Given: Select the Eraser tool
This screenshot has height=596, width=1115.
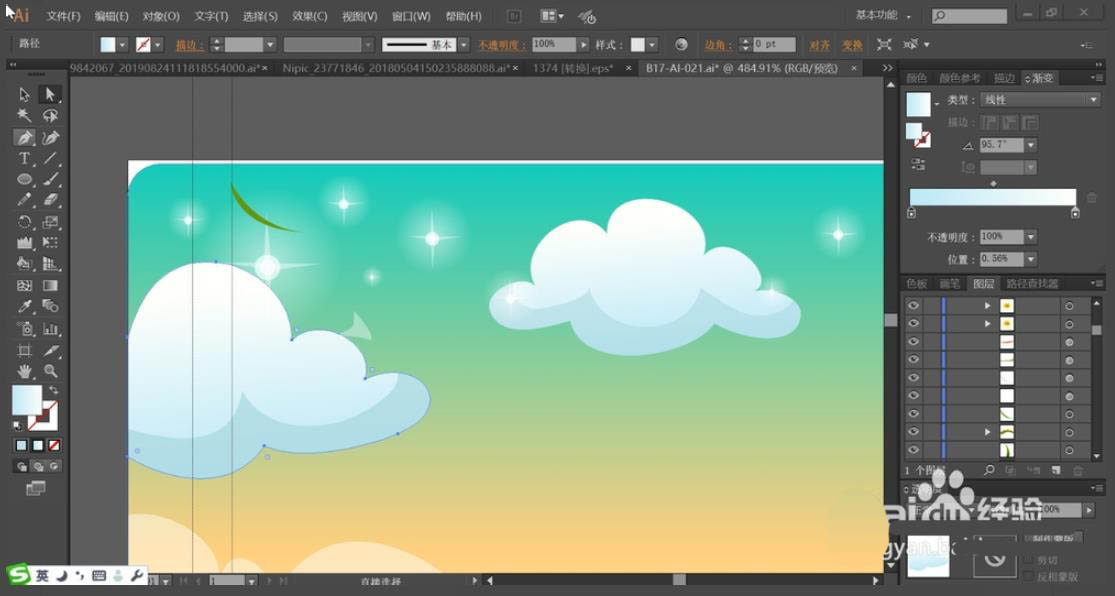Looking at the screenshot, I should pos(50,201).
